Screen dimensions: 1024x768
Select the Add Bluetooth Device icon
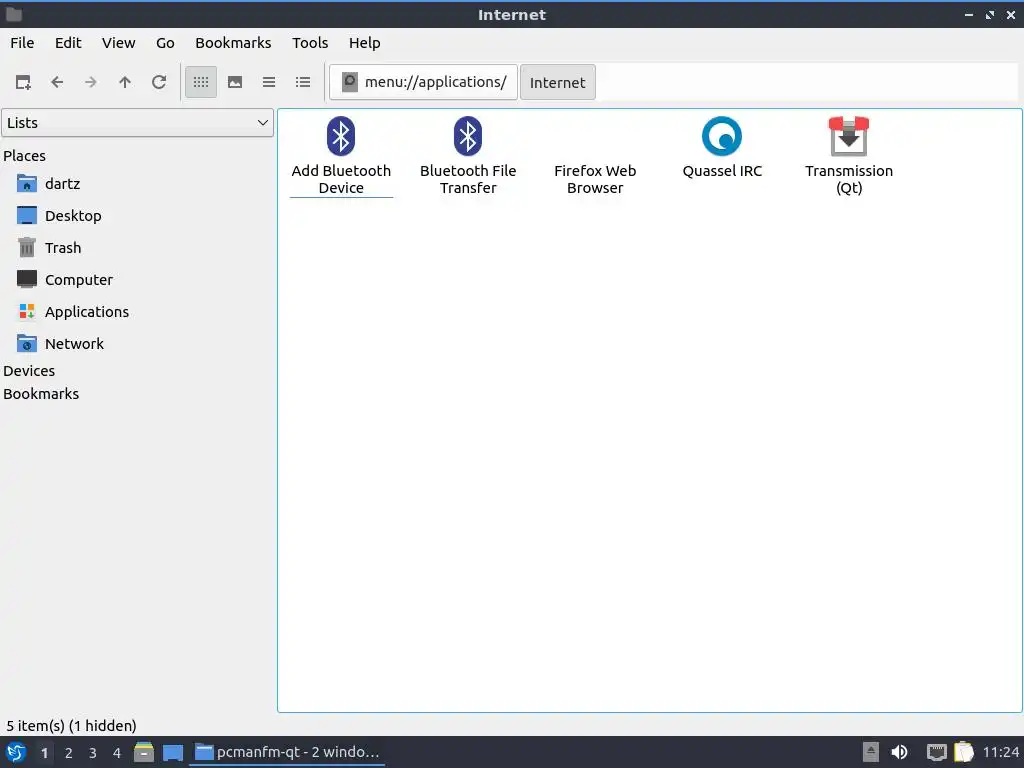click(341, 136)
